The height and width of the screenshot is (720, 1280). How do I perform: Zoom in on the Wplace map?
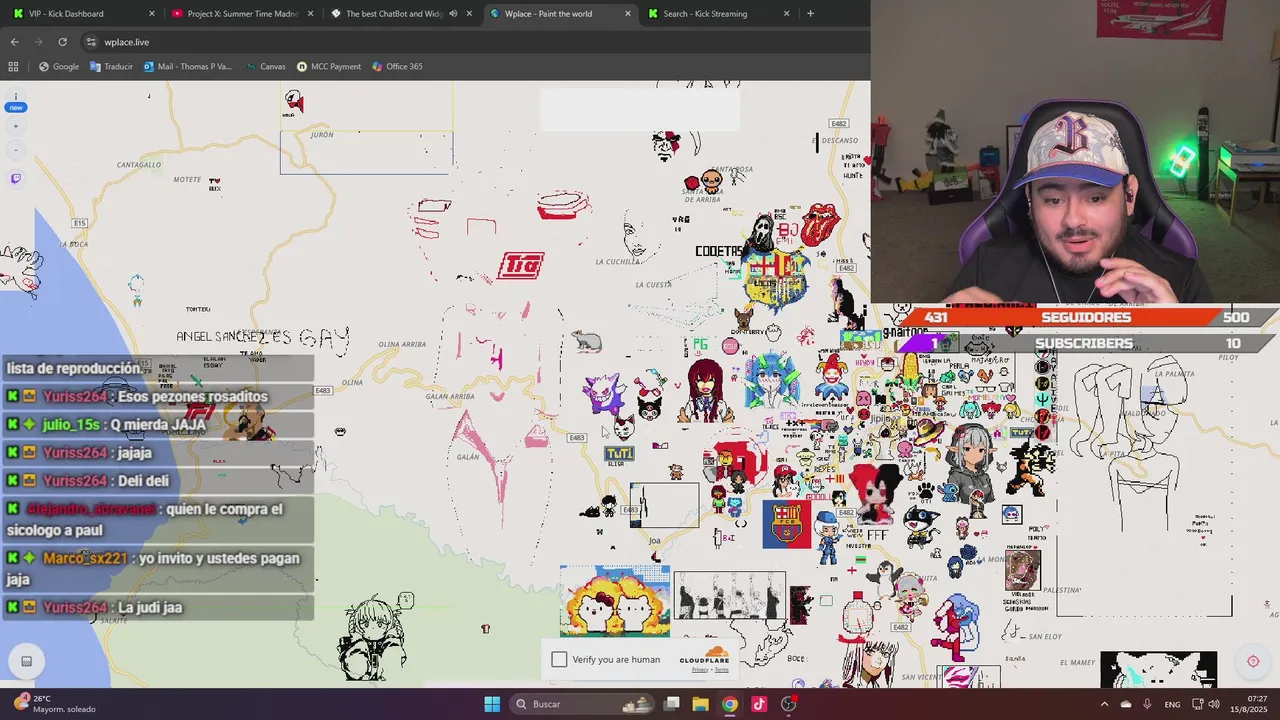click(15, 127)
